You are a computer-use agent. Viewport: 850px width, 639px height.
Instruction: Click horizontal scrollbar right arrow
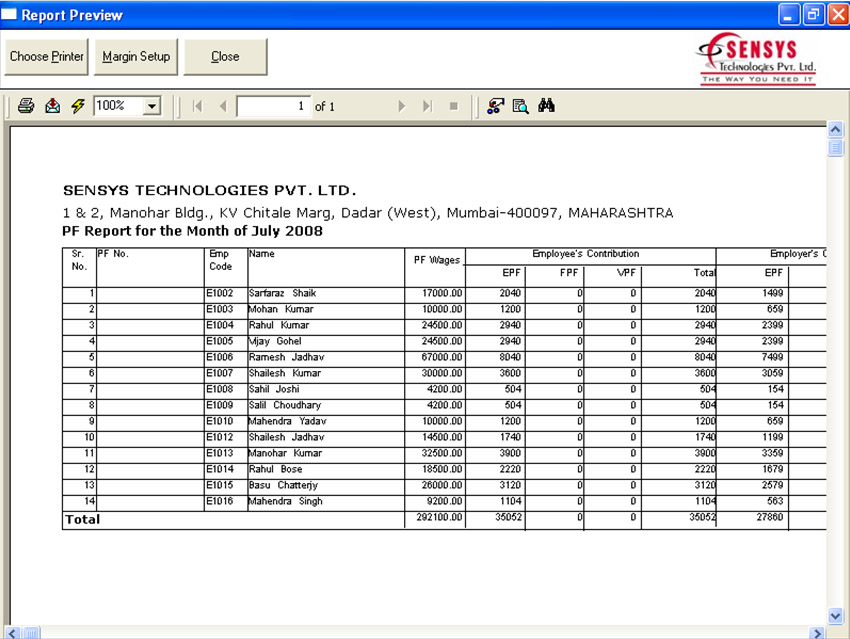click(x=817, y=632)
